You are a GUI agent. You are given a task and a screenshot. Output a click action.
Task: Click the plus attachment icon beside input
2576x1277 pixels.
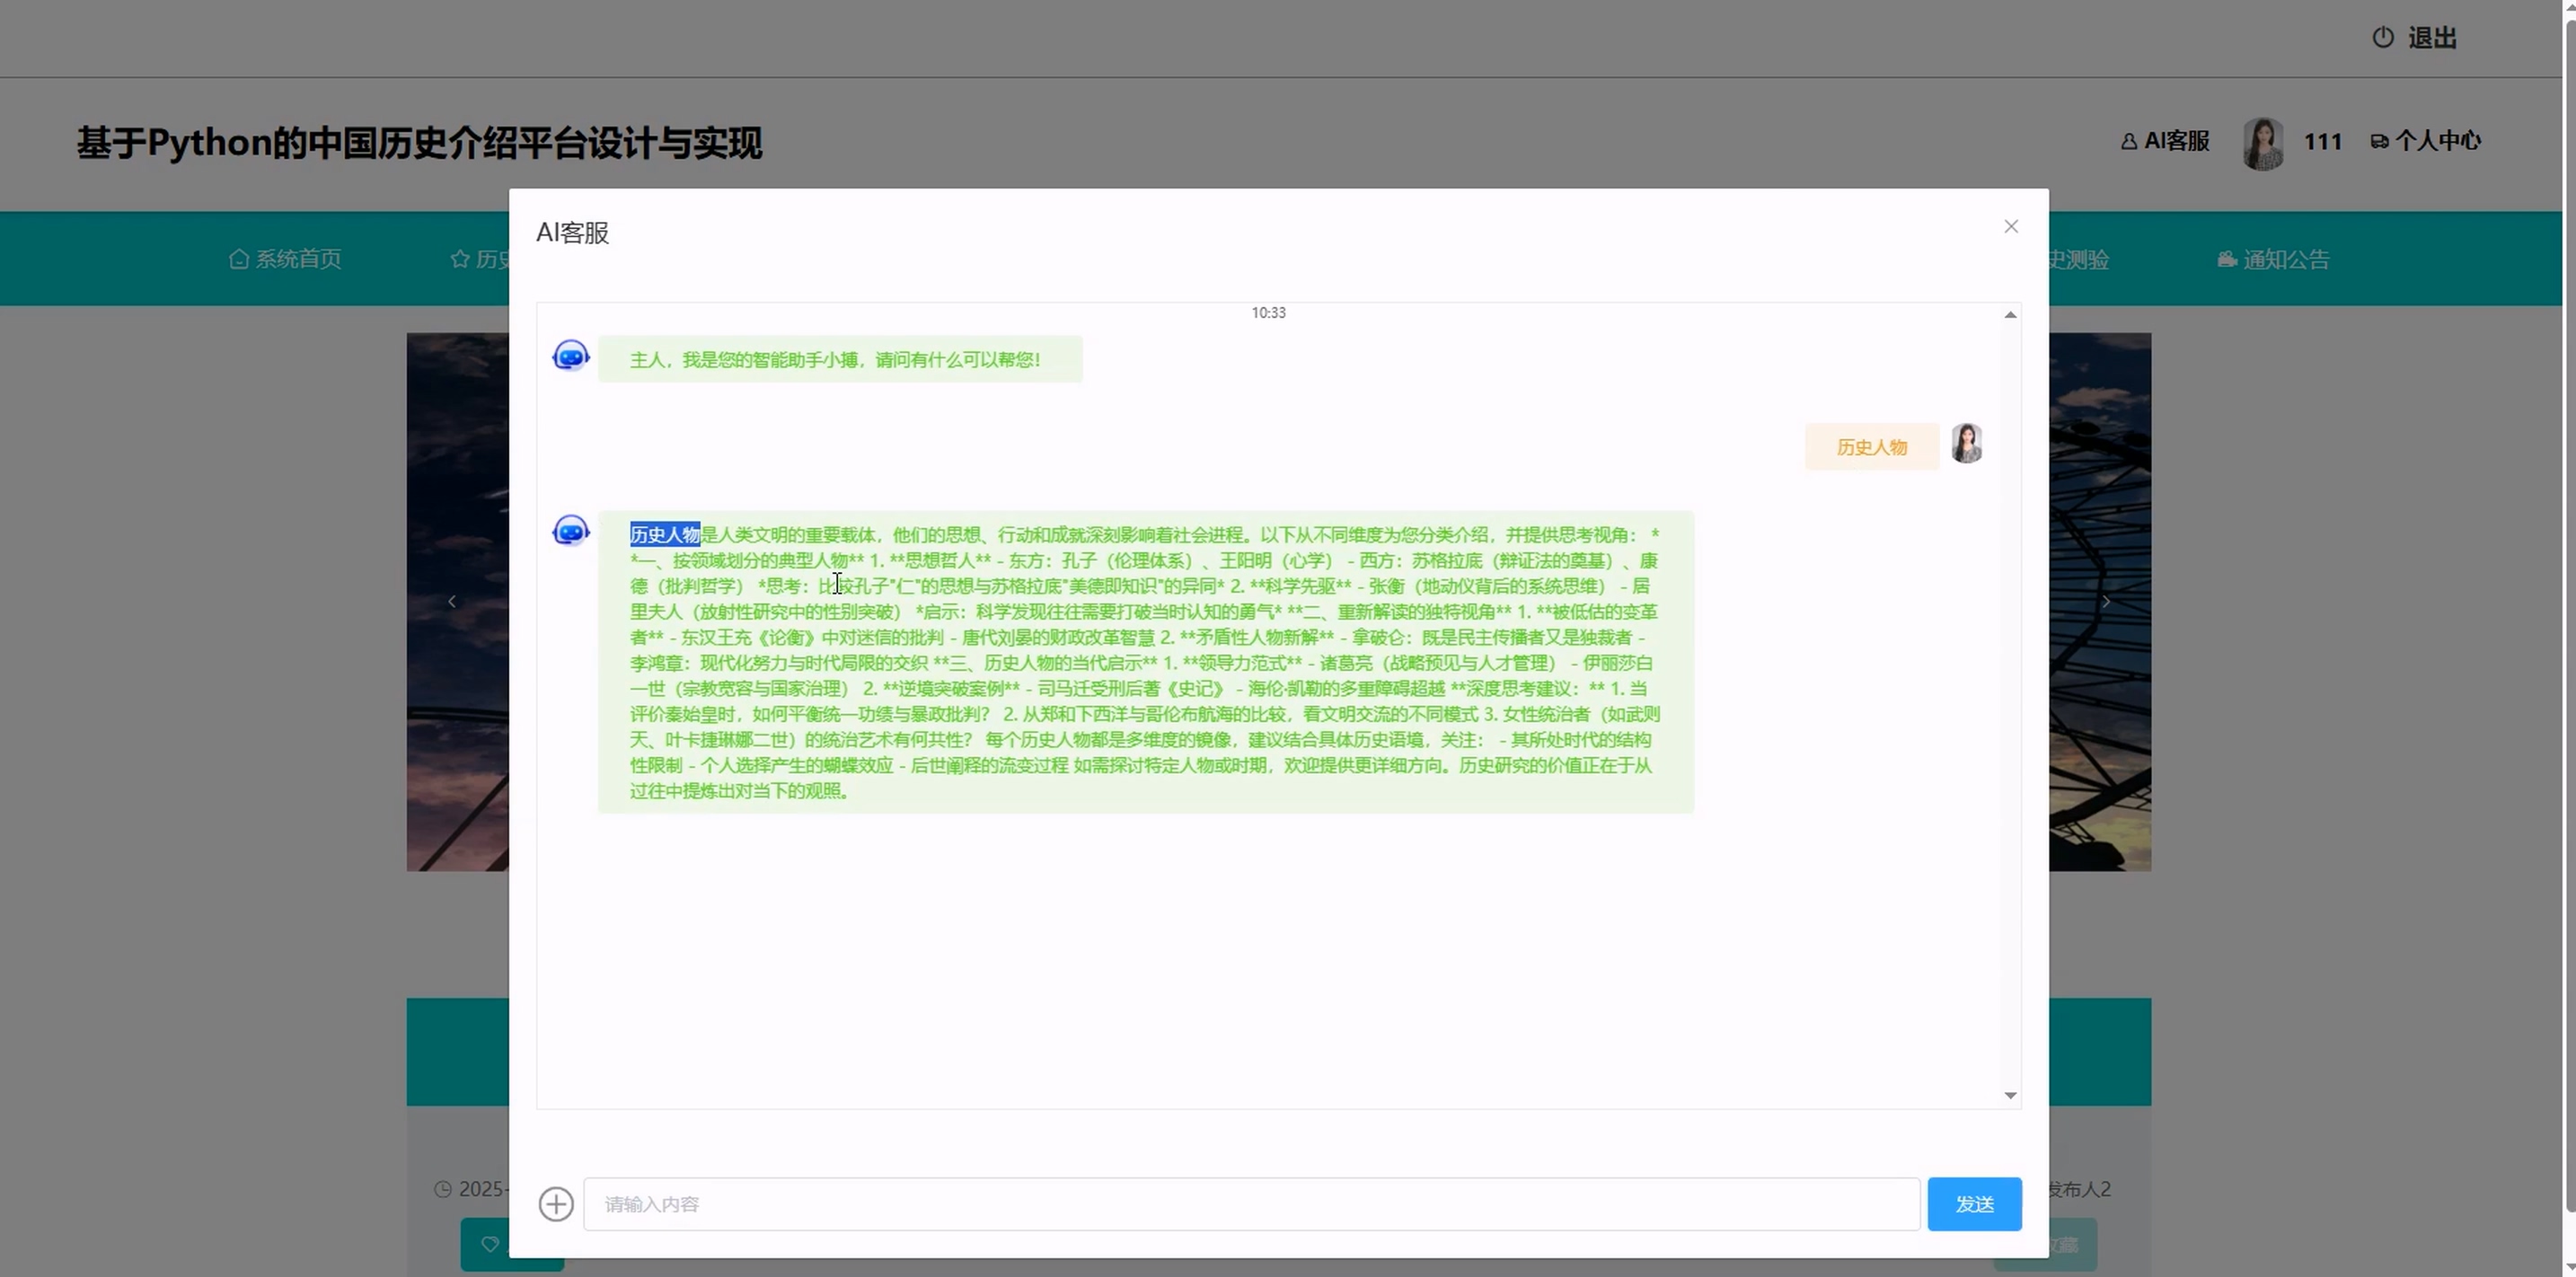[x=556, y=1203]
